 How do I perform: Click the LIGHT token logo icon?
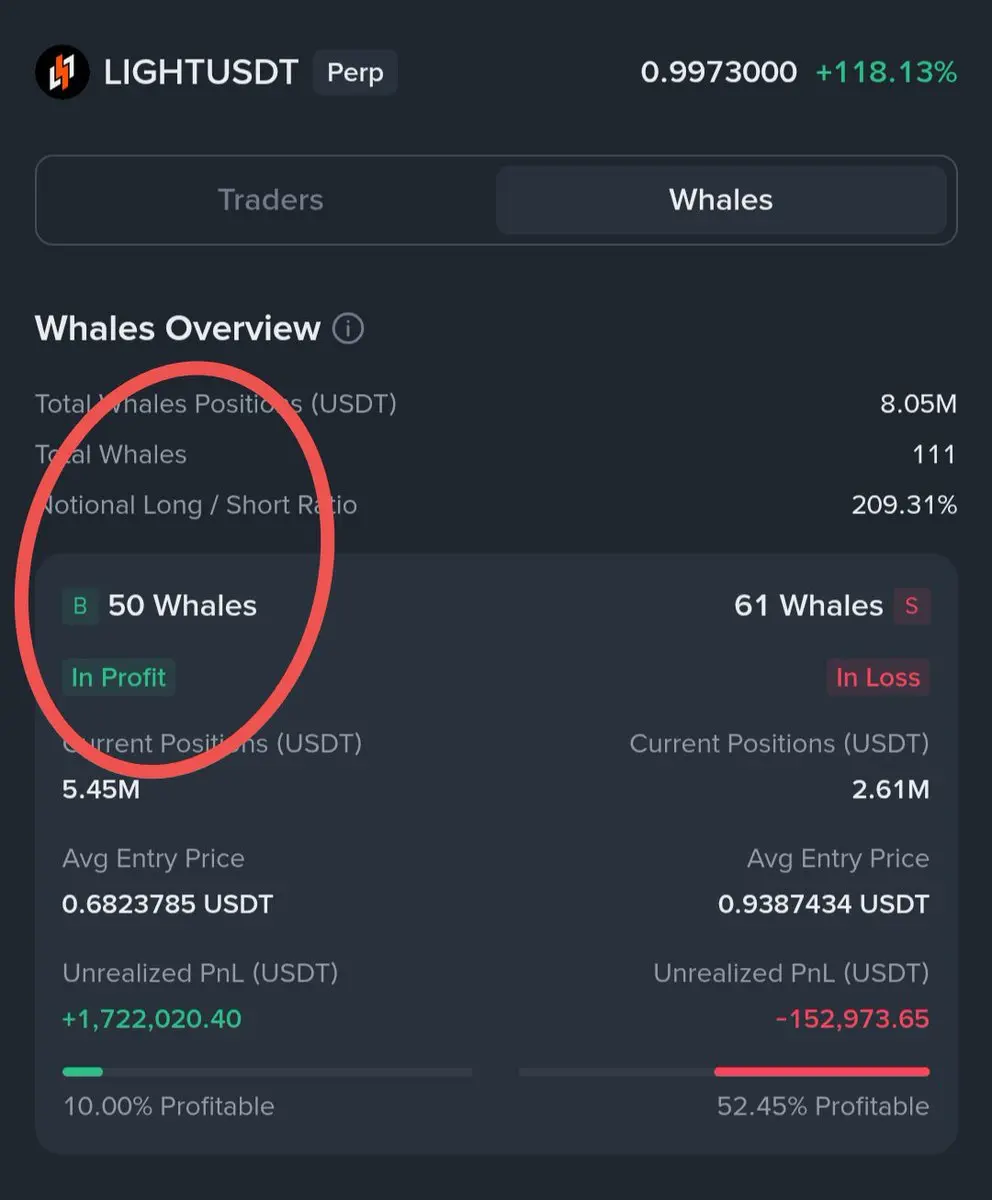(62, 72)
